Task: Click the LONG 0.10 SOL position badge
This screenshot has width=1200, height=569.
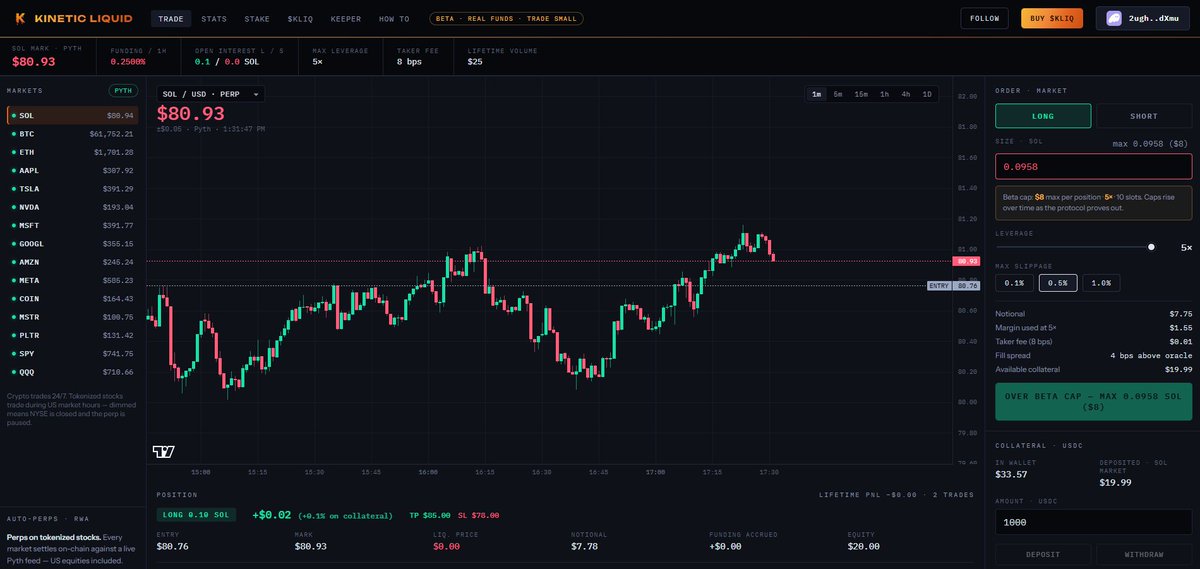Action: pyautogui.click(x=198, y=515)
